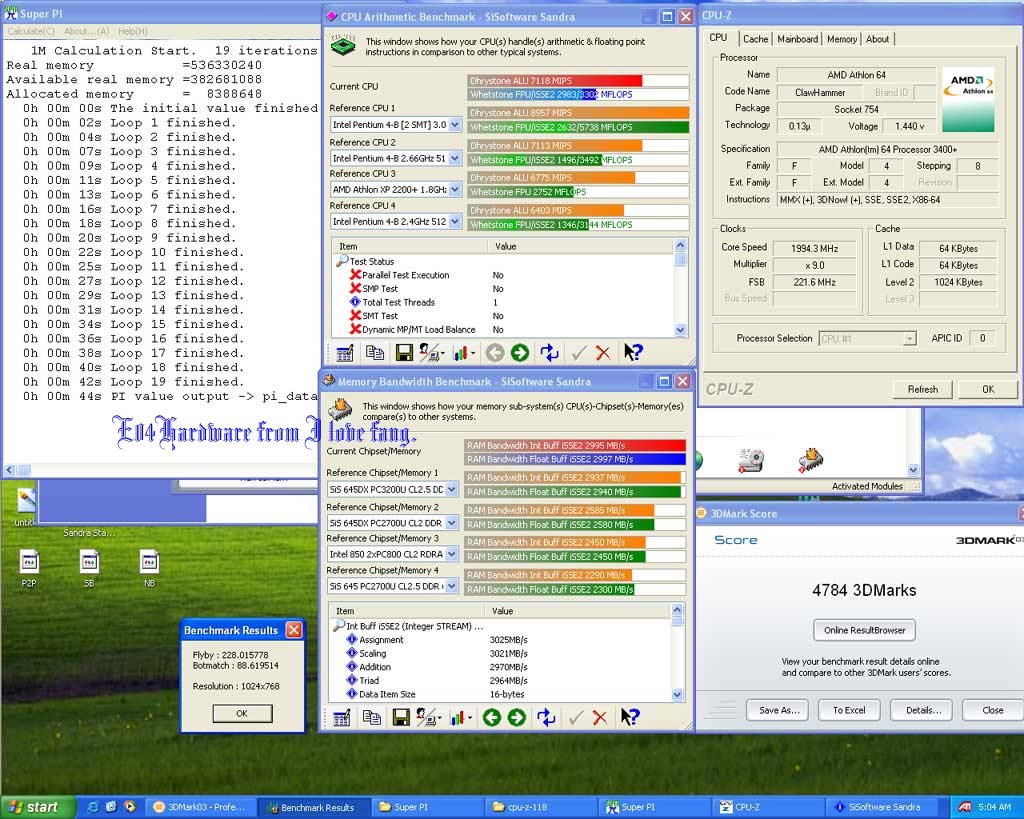Select Parallel Test Execution row
Image resolution: width=1024 pixels, height=819 pixels.
(x=503, y=275)
